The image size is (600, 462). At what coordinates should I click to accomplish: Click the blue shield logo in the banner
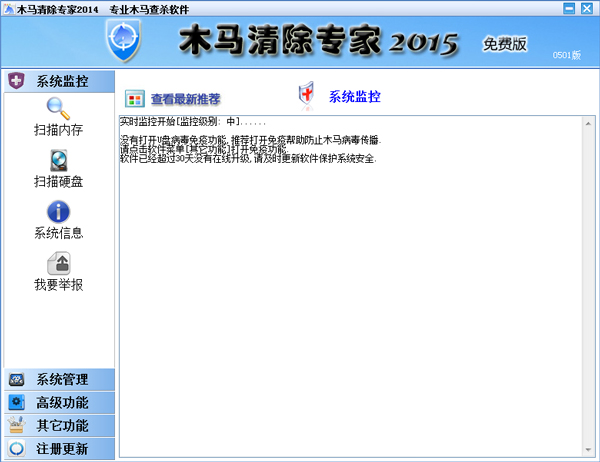pyautogui.click(x=123, y=40)
